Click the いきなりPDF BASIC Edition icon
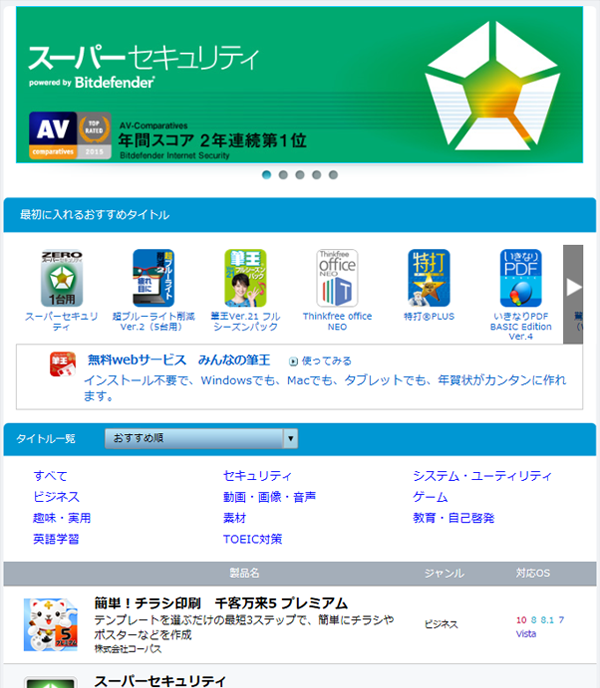600x688 pixels. pos(521,278)
